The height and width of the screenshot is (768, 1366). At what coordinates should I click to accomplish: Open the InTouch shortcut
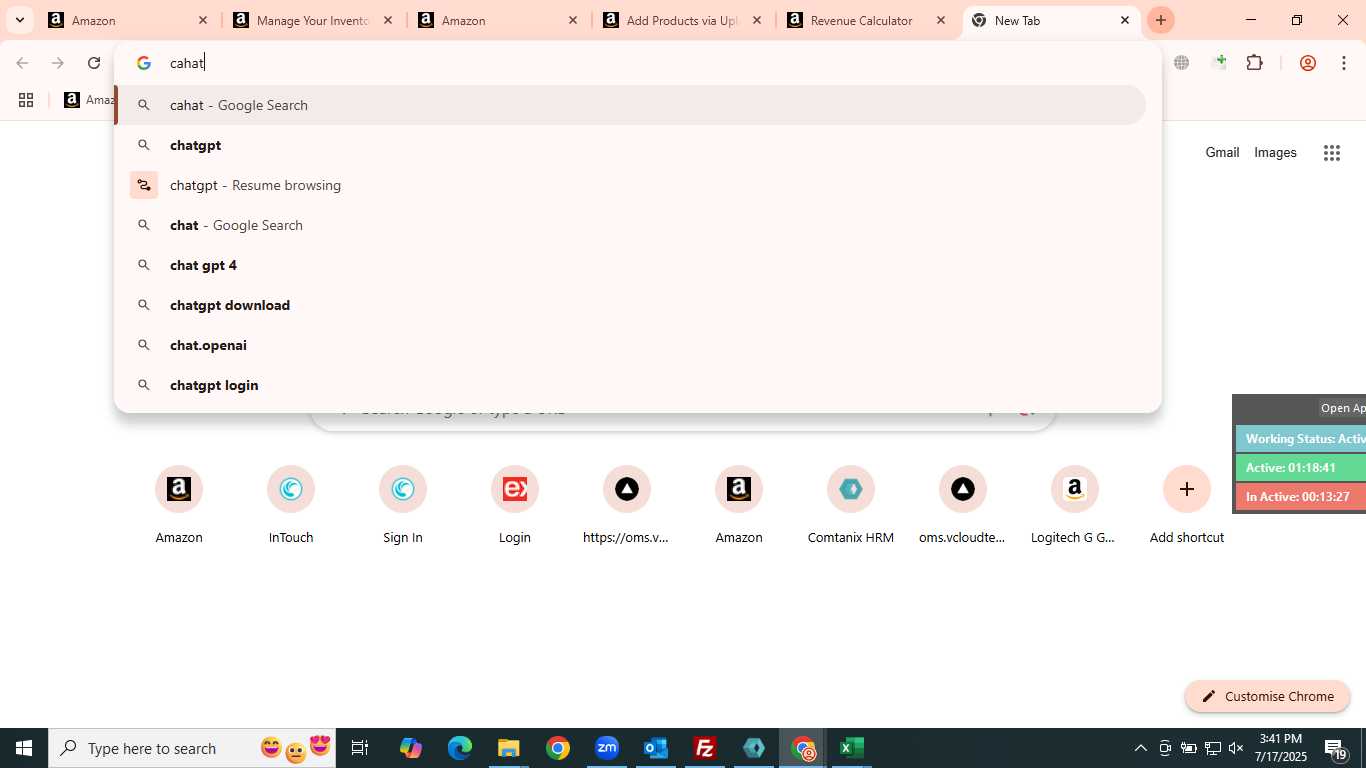tap(291, 506)
